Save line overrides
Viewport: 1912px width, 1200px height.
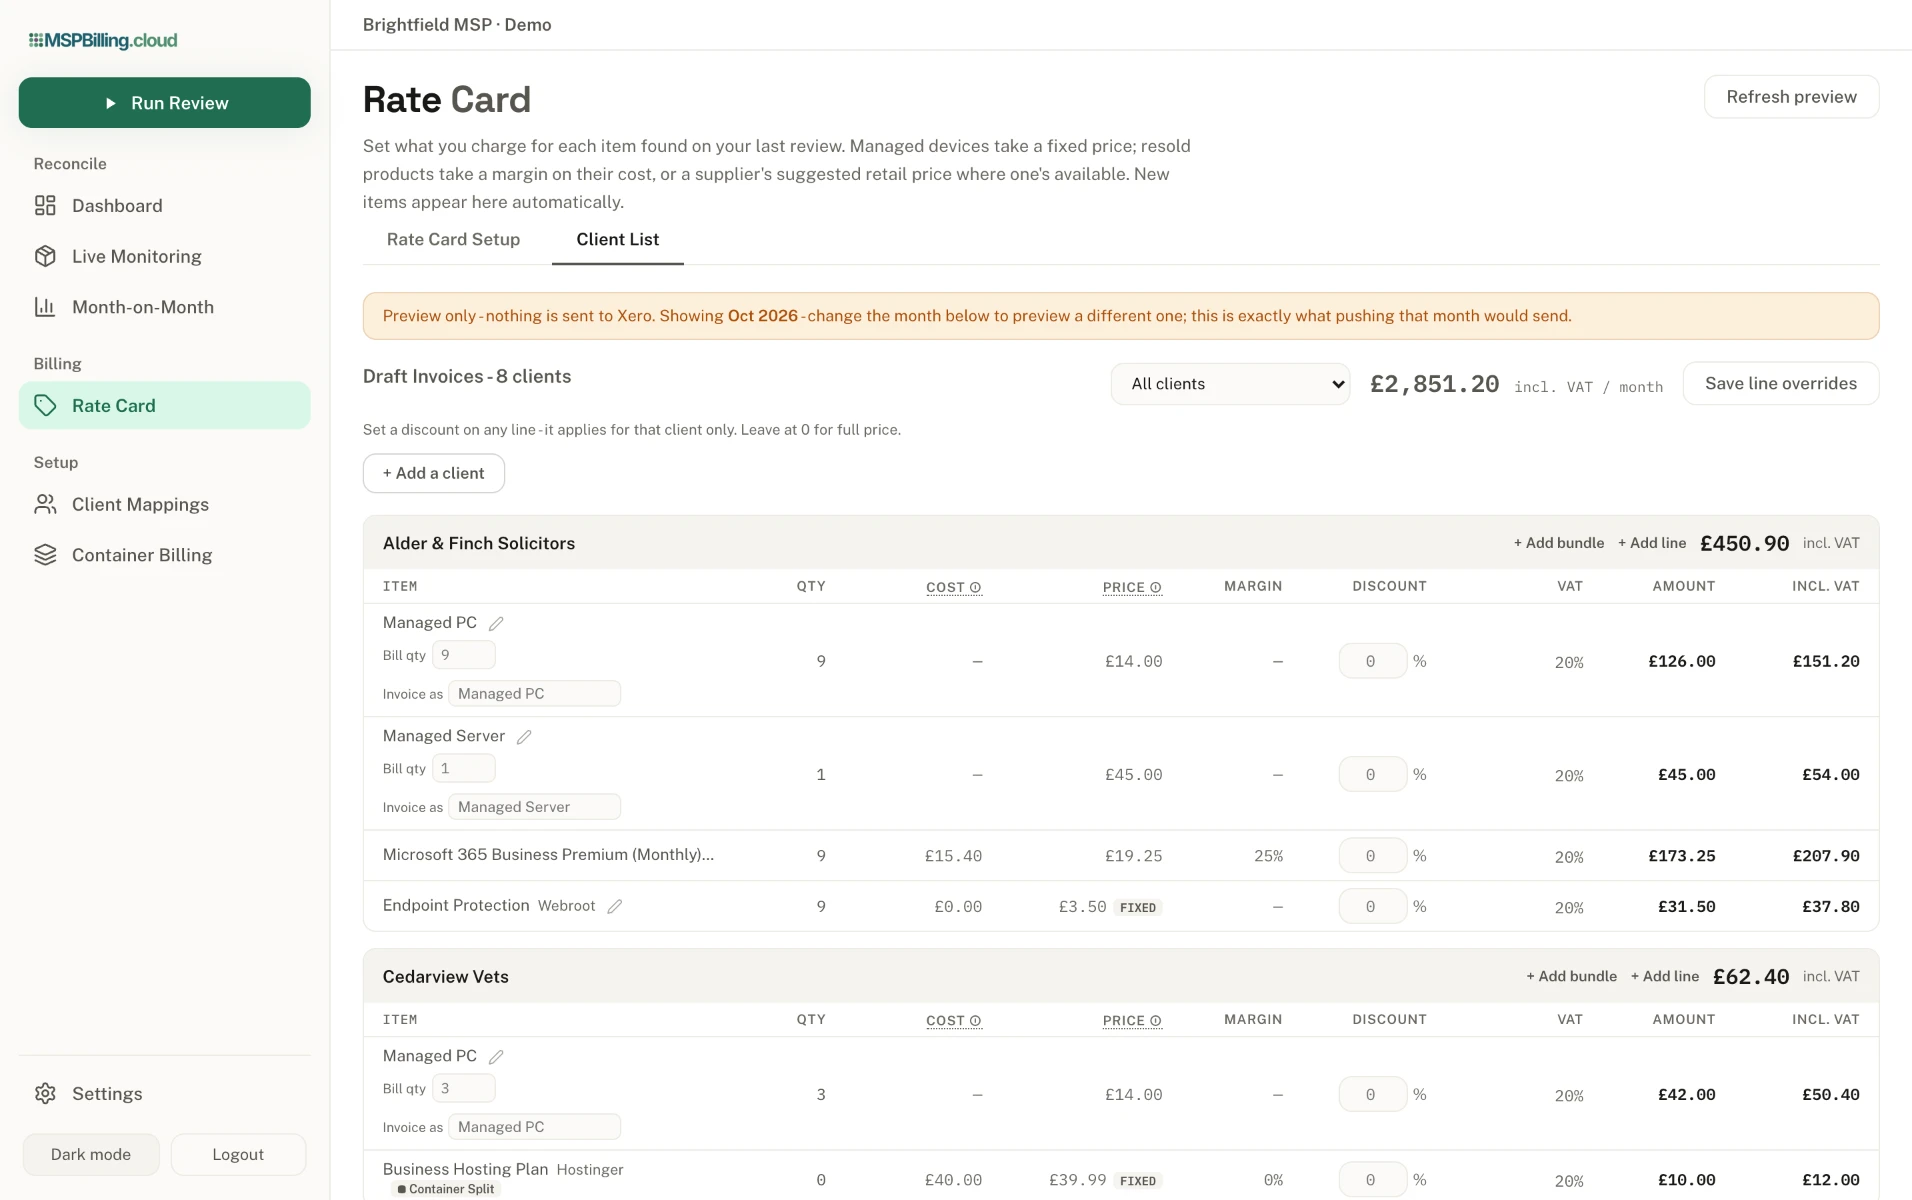point(1781,384)
